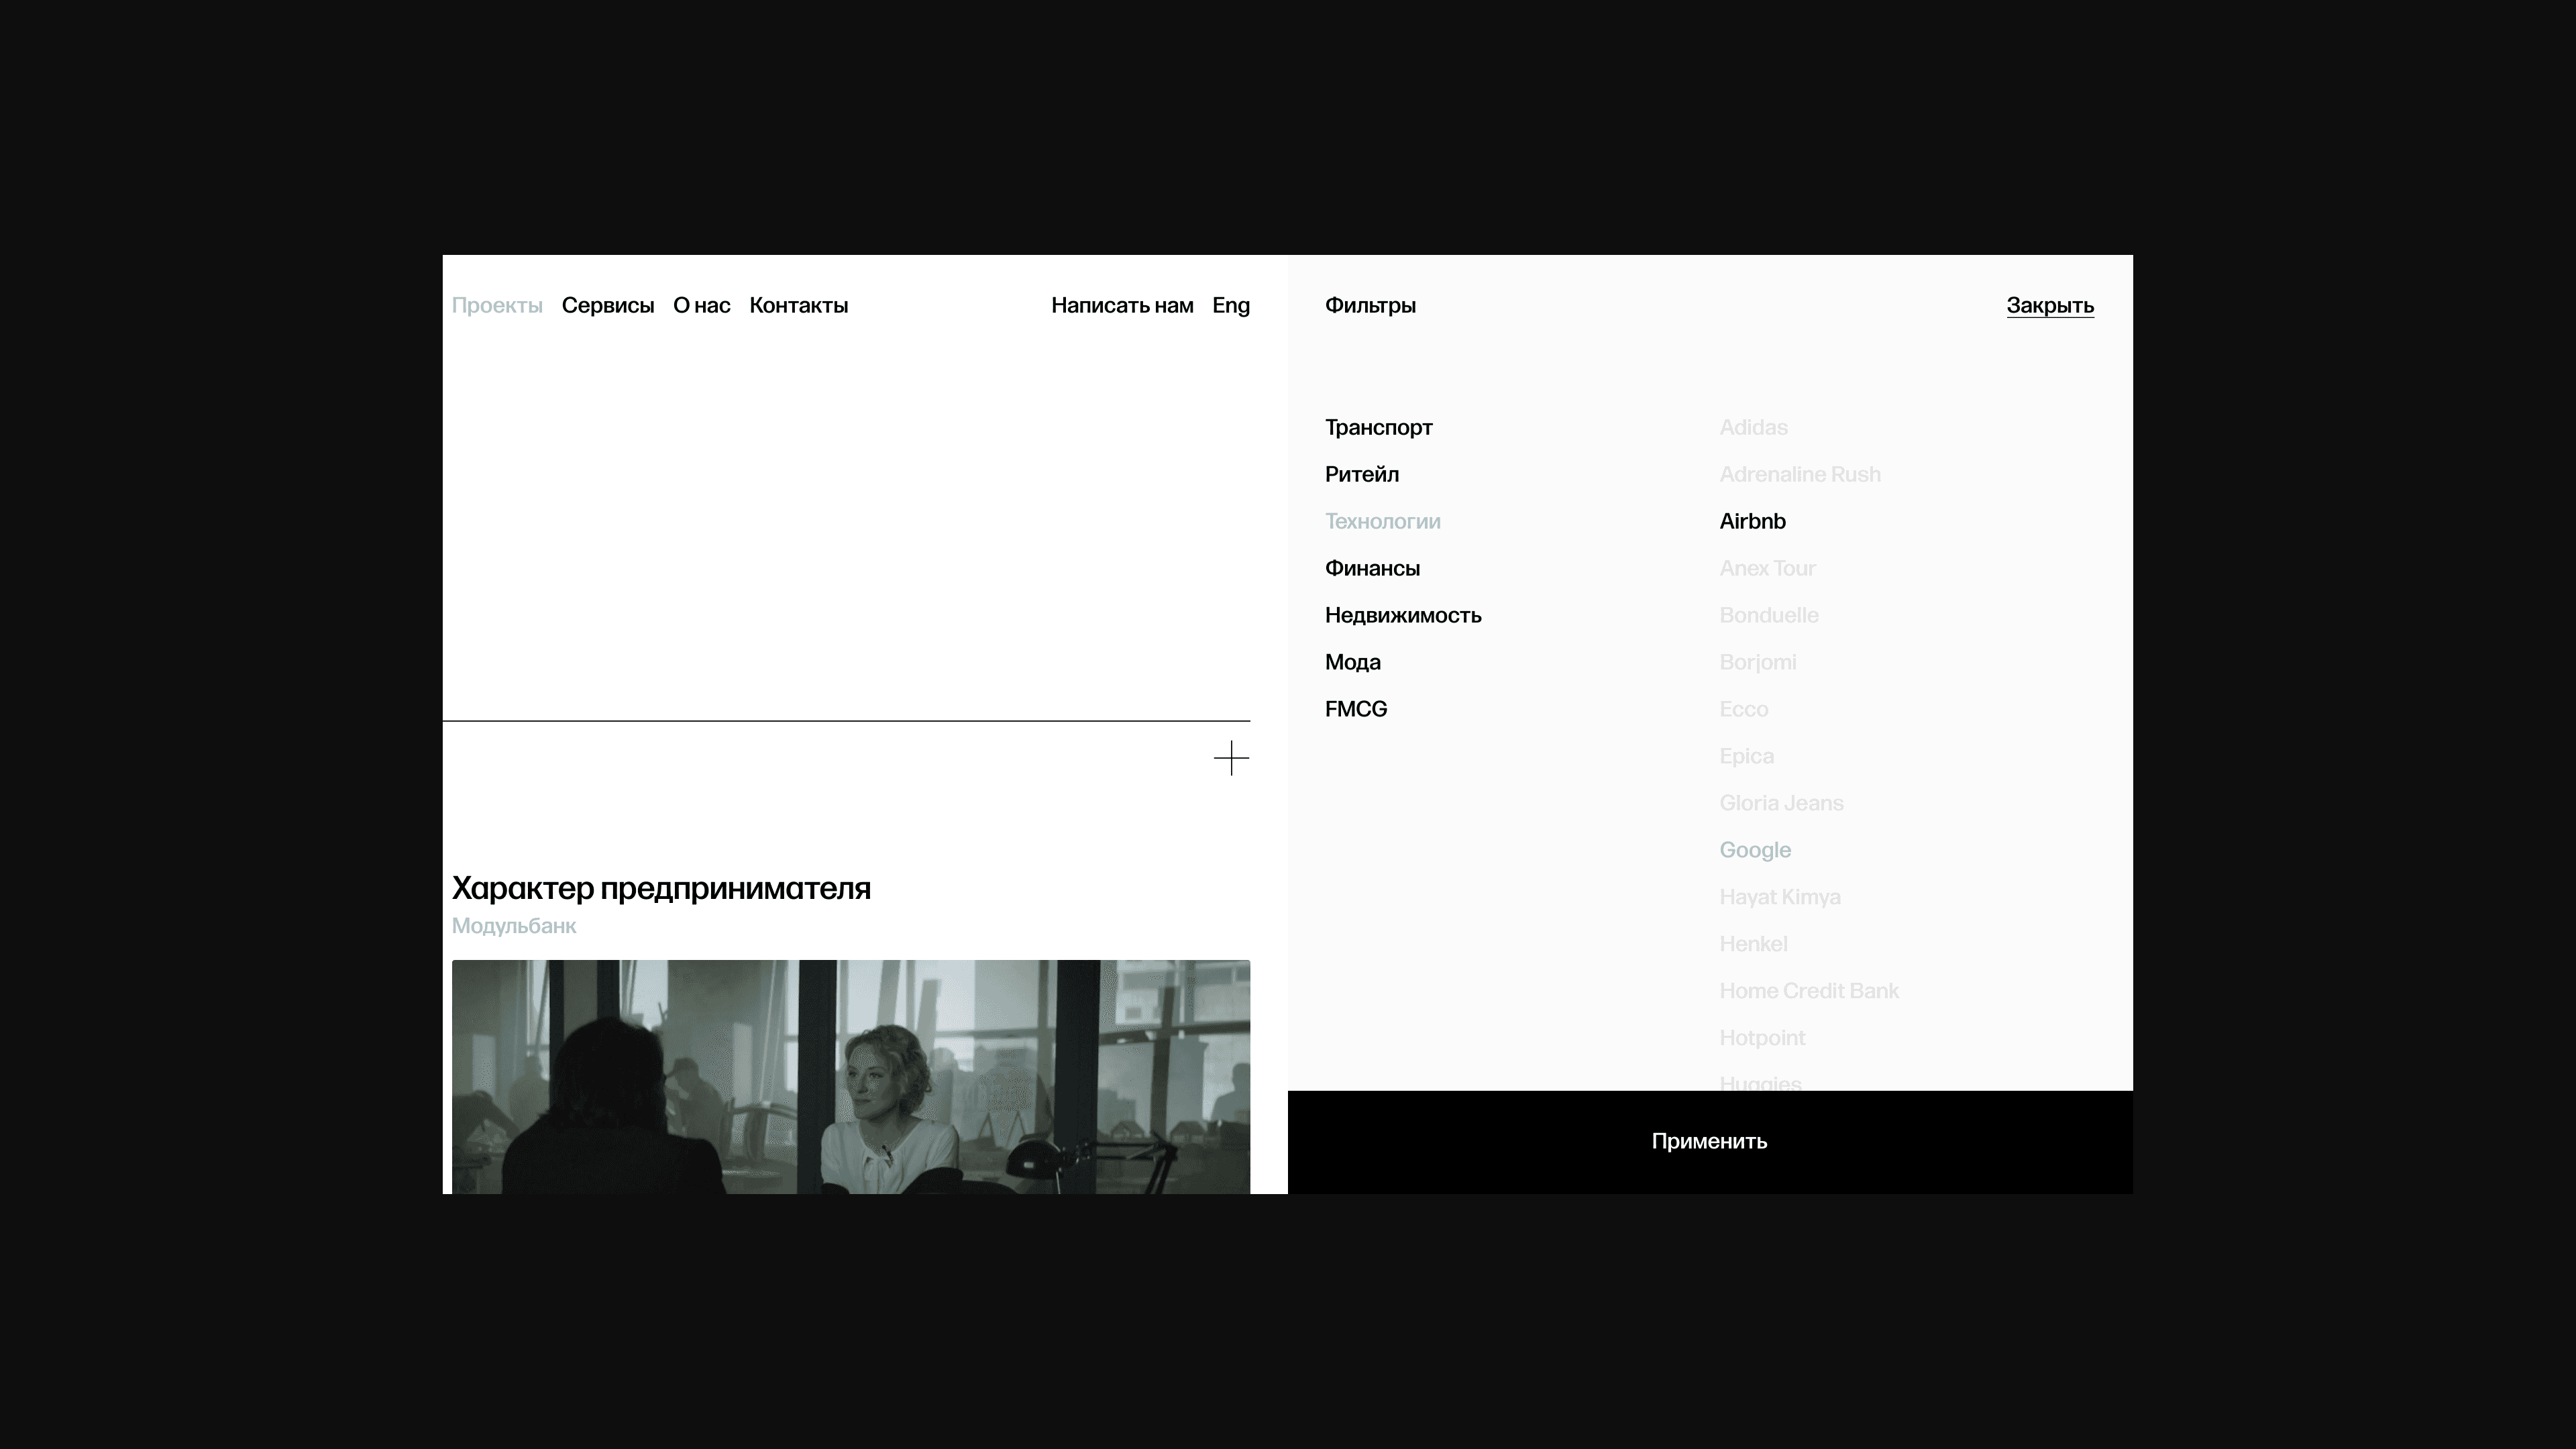Image resolution: width=2576 pixels, height=1449 pixels.
Task: Select the Недвижимость filter option
Action: click(x=1402, y=615)
